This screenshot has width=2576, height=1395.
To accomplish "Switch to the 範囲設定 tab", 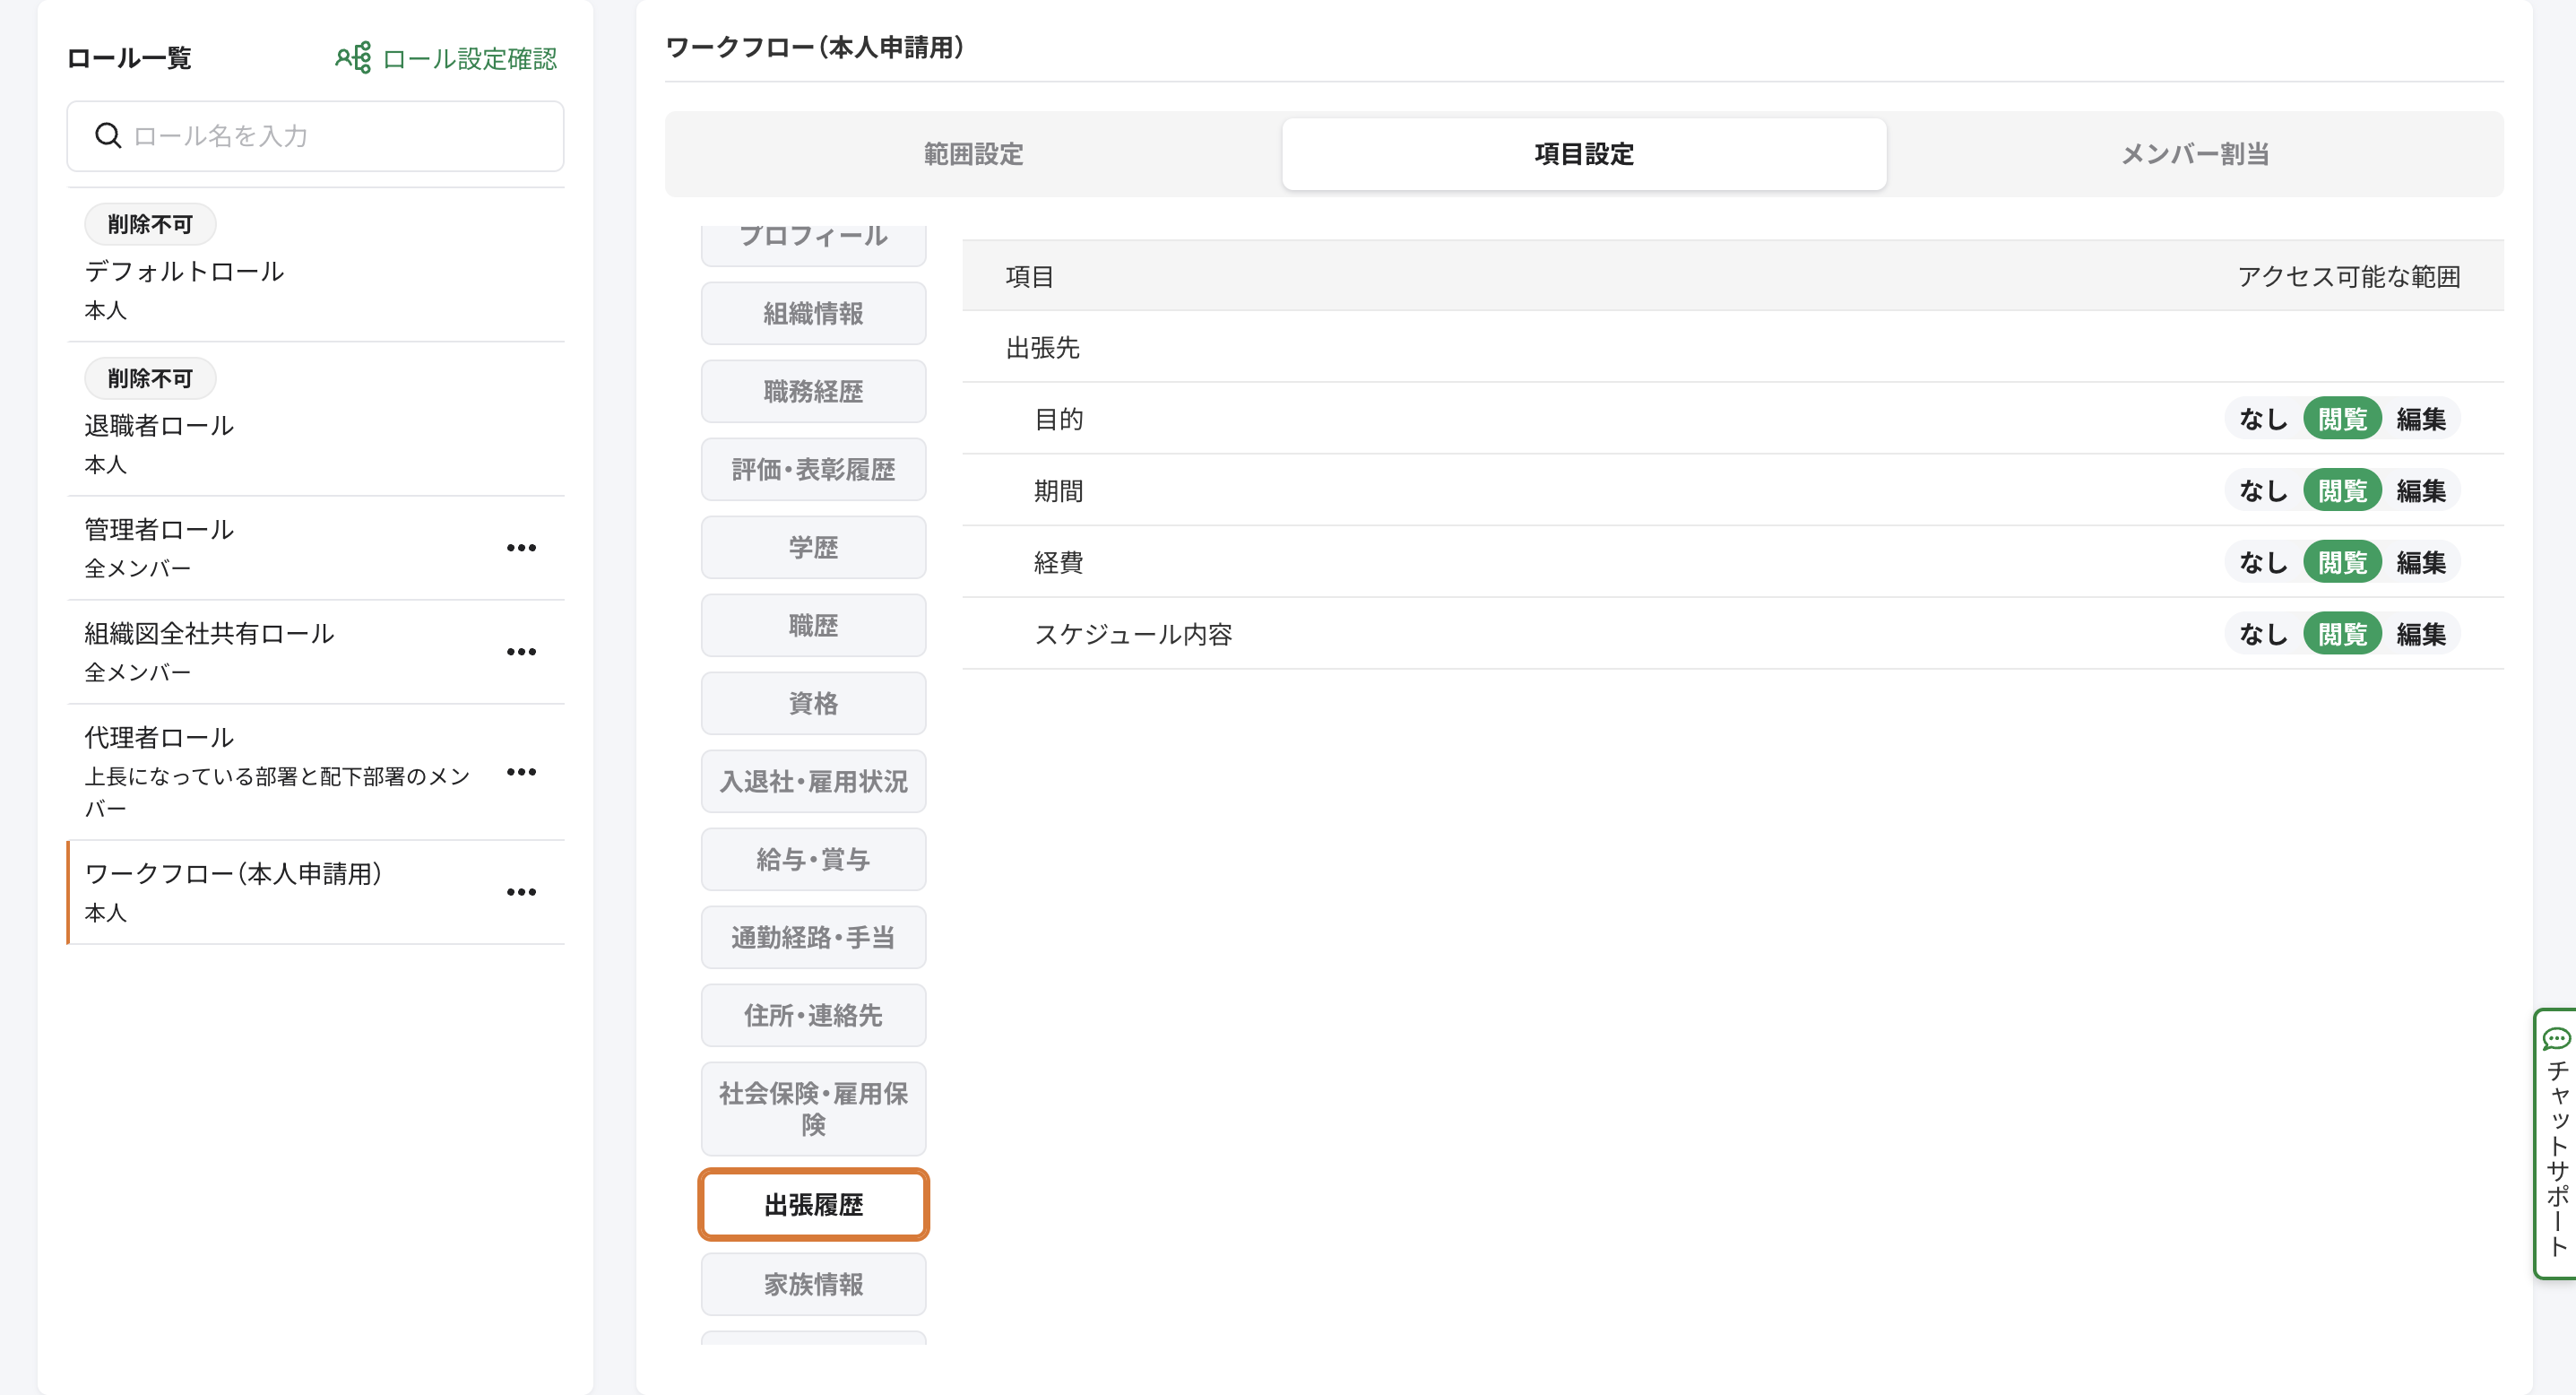I will 973,154.
